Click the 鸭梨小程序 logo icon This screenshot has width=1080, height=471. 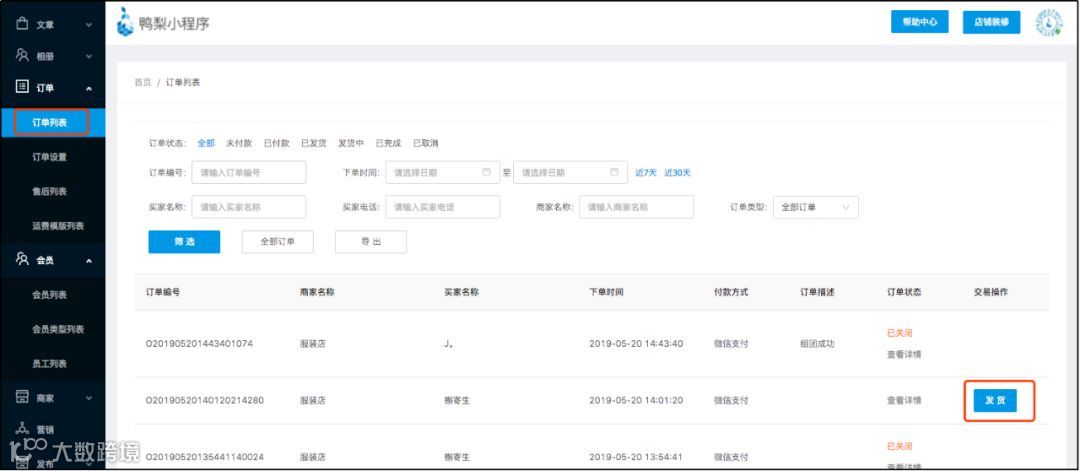[x=125, y=22]
